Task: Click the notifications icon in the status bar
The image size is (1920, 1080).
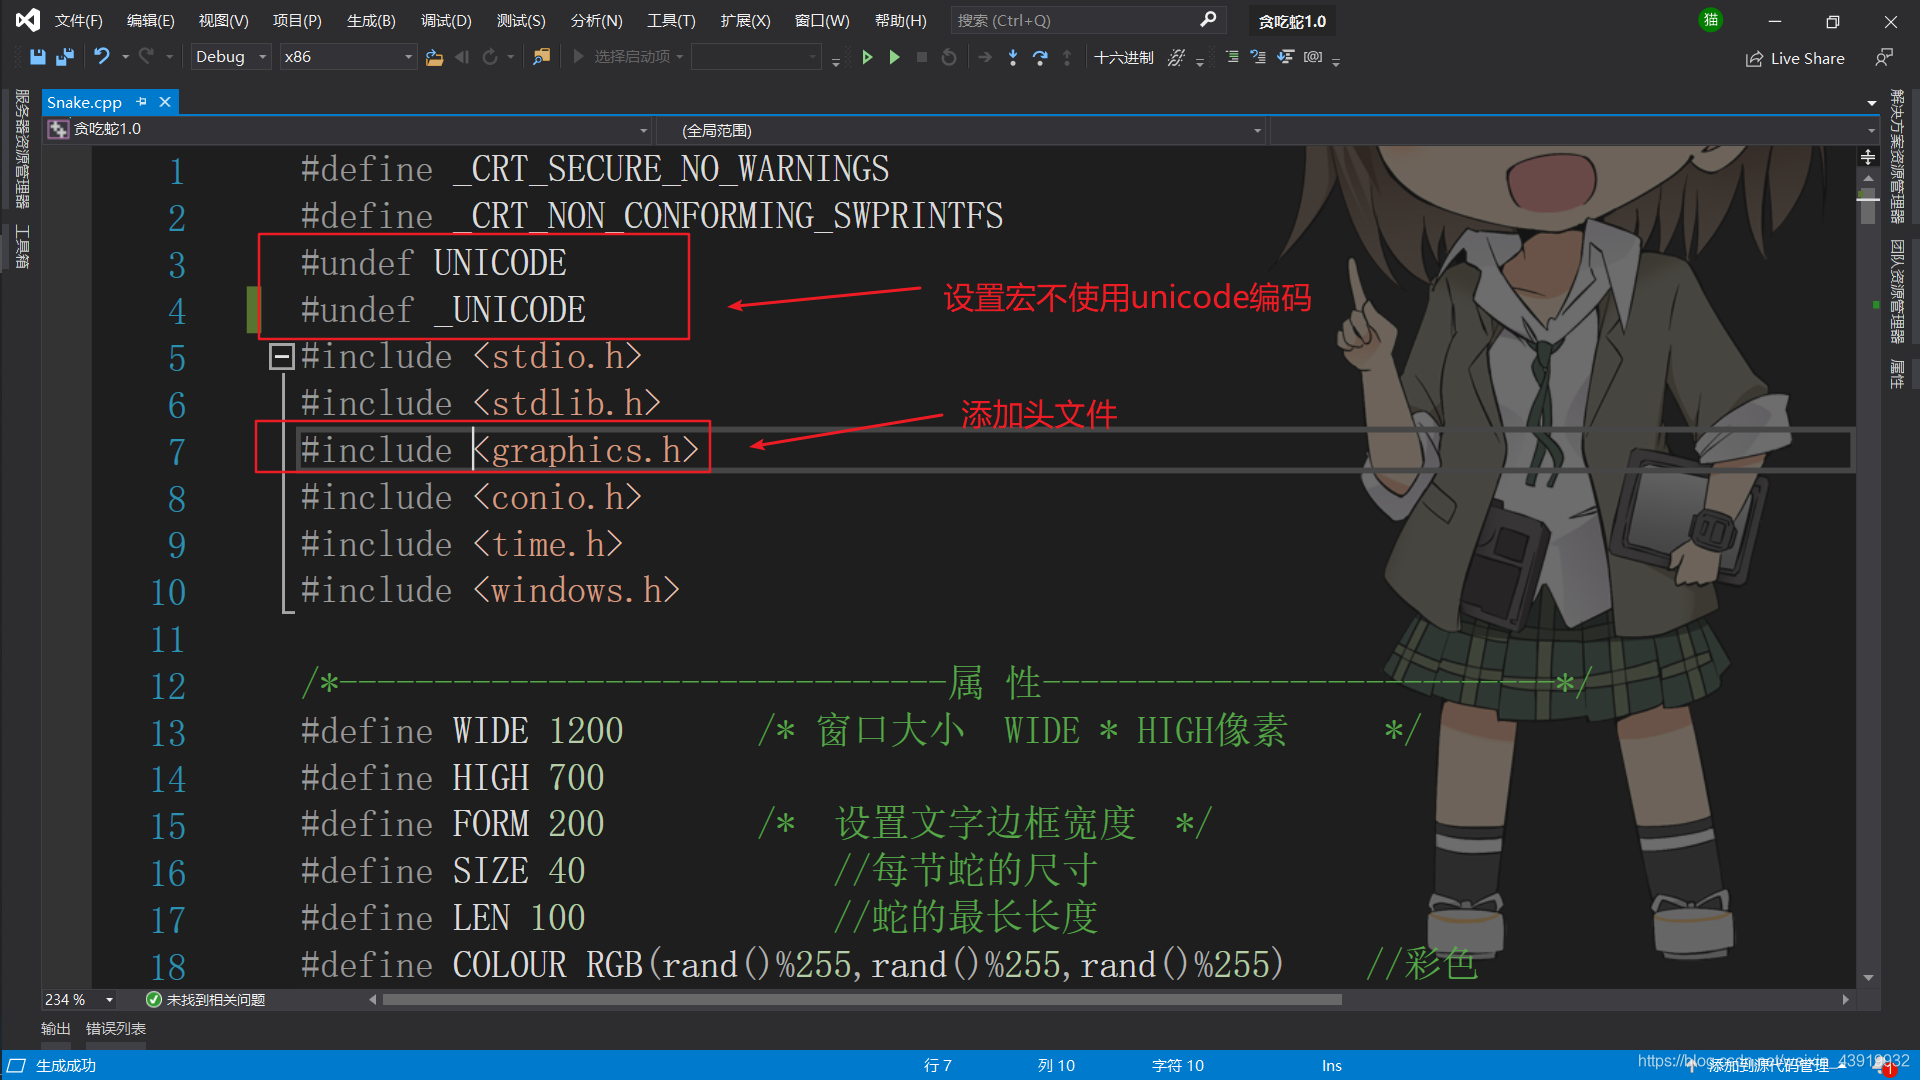Action: 1882,1066
